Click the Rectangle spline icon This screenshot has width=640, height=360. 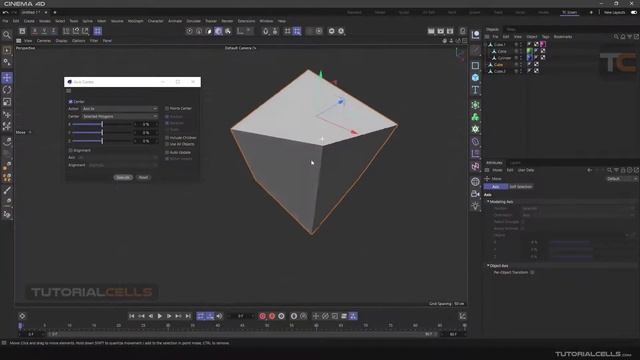pos(475,65)
